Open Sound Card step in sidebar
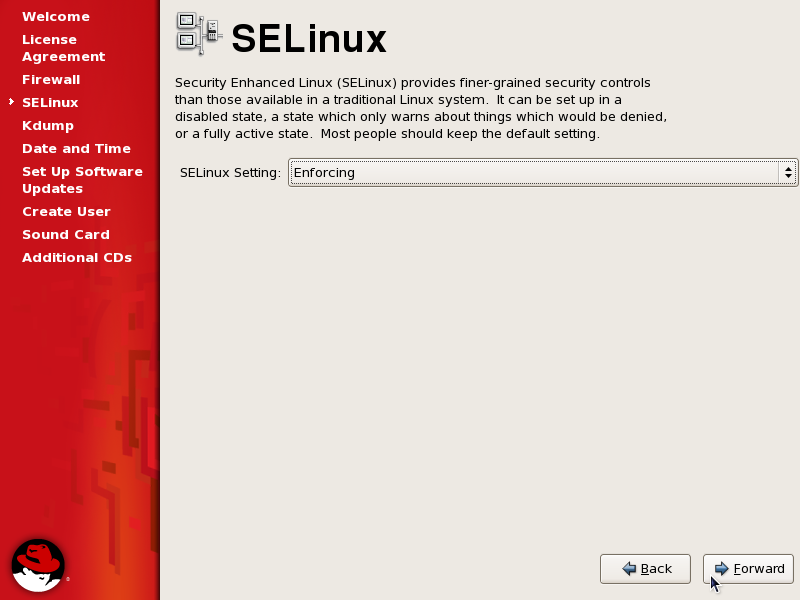The width and height of the screenshot is (800, 600). (x=66, y=235)
